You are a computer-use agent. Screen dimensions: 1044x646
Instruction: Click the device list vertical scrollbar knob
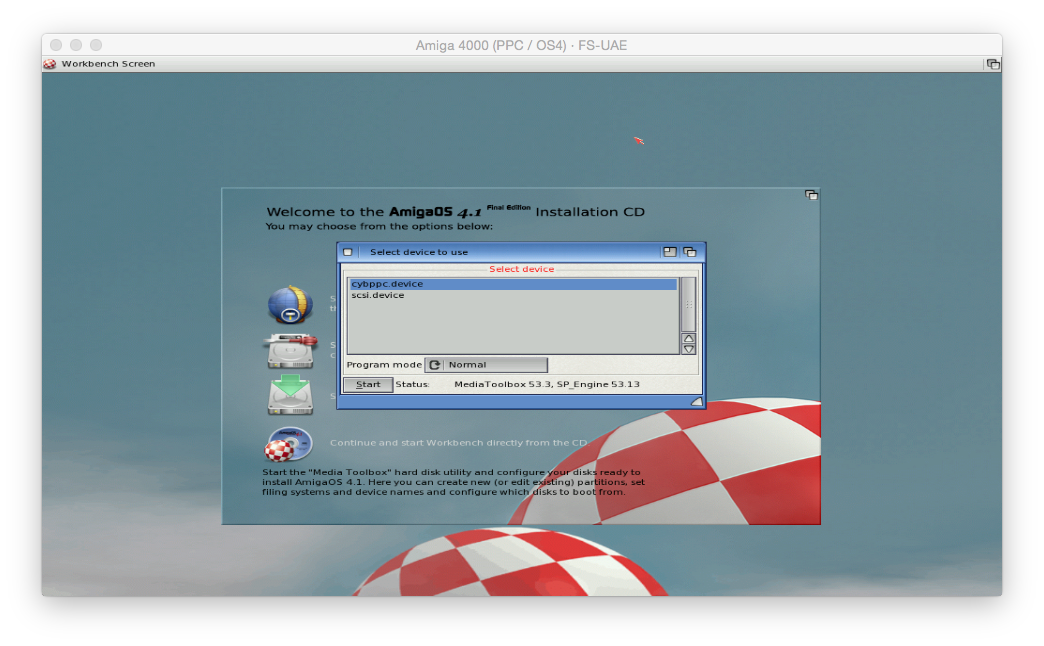pyautogui.click(x=689, y=304)
